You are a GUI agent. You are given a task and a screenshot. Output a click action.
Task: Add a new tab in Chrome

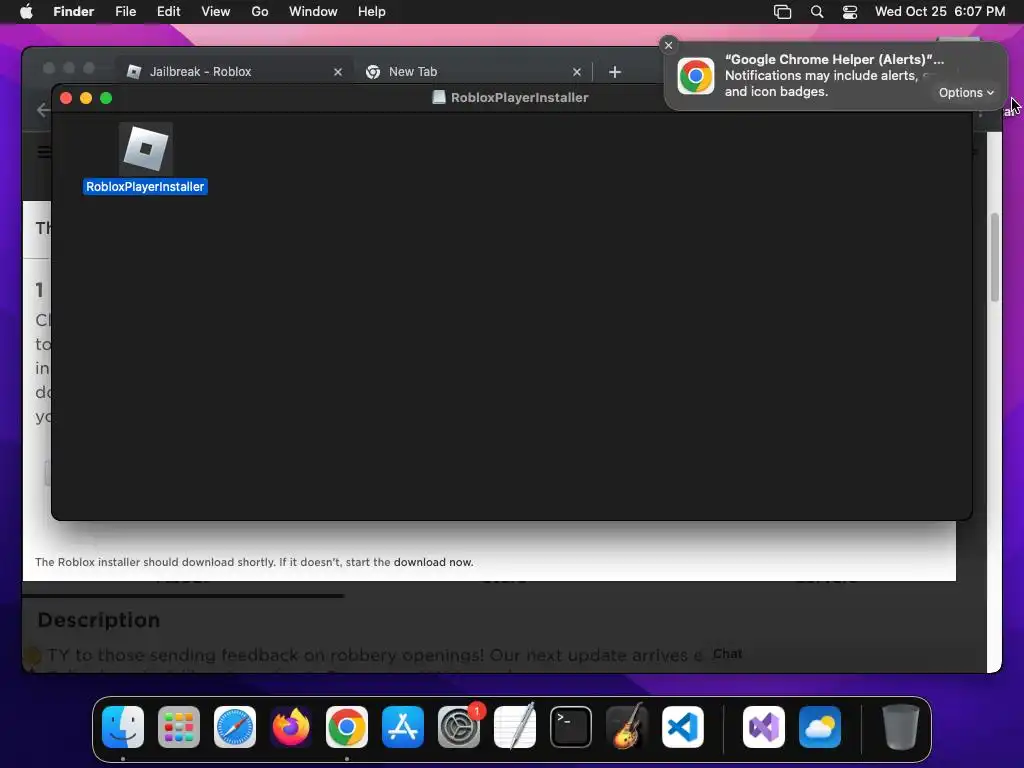click(615, 72)
